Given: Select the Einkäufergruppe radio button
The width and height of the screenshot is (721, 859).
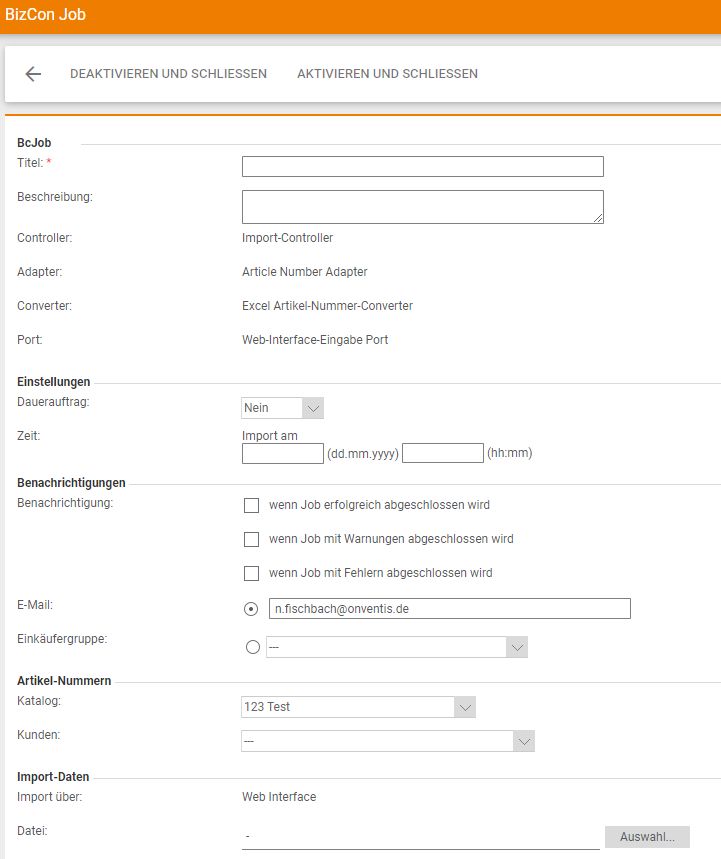Looking at the screenshot, I should [x=252, y=647].
